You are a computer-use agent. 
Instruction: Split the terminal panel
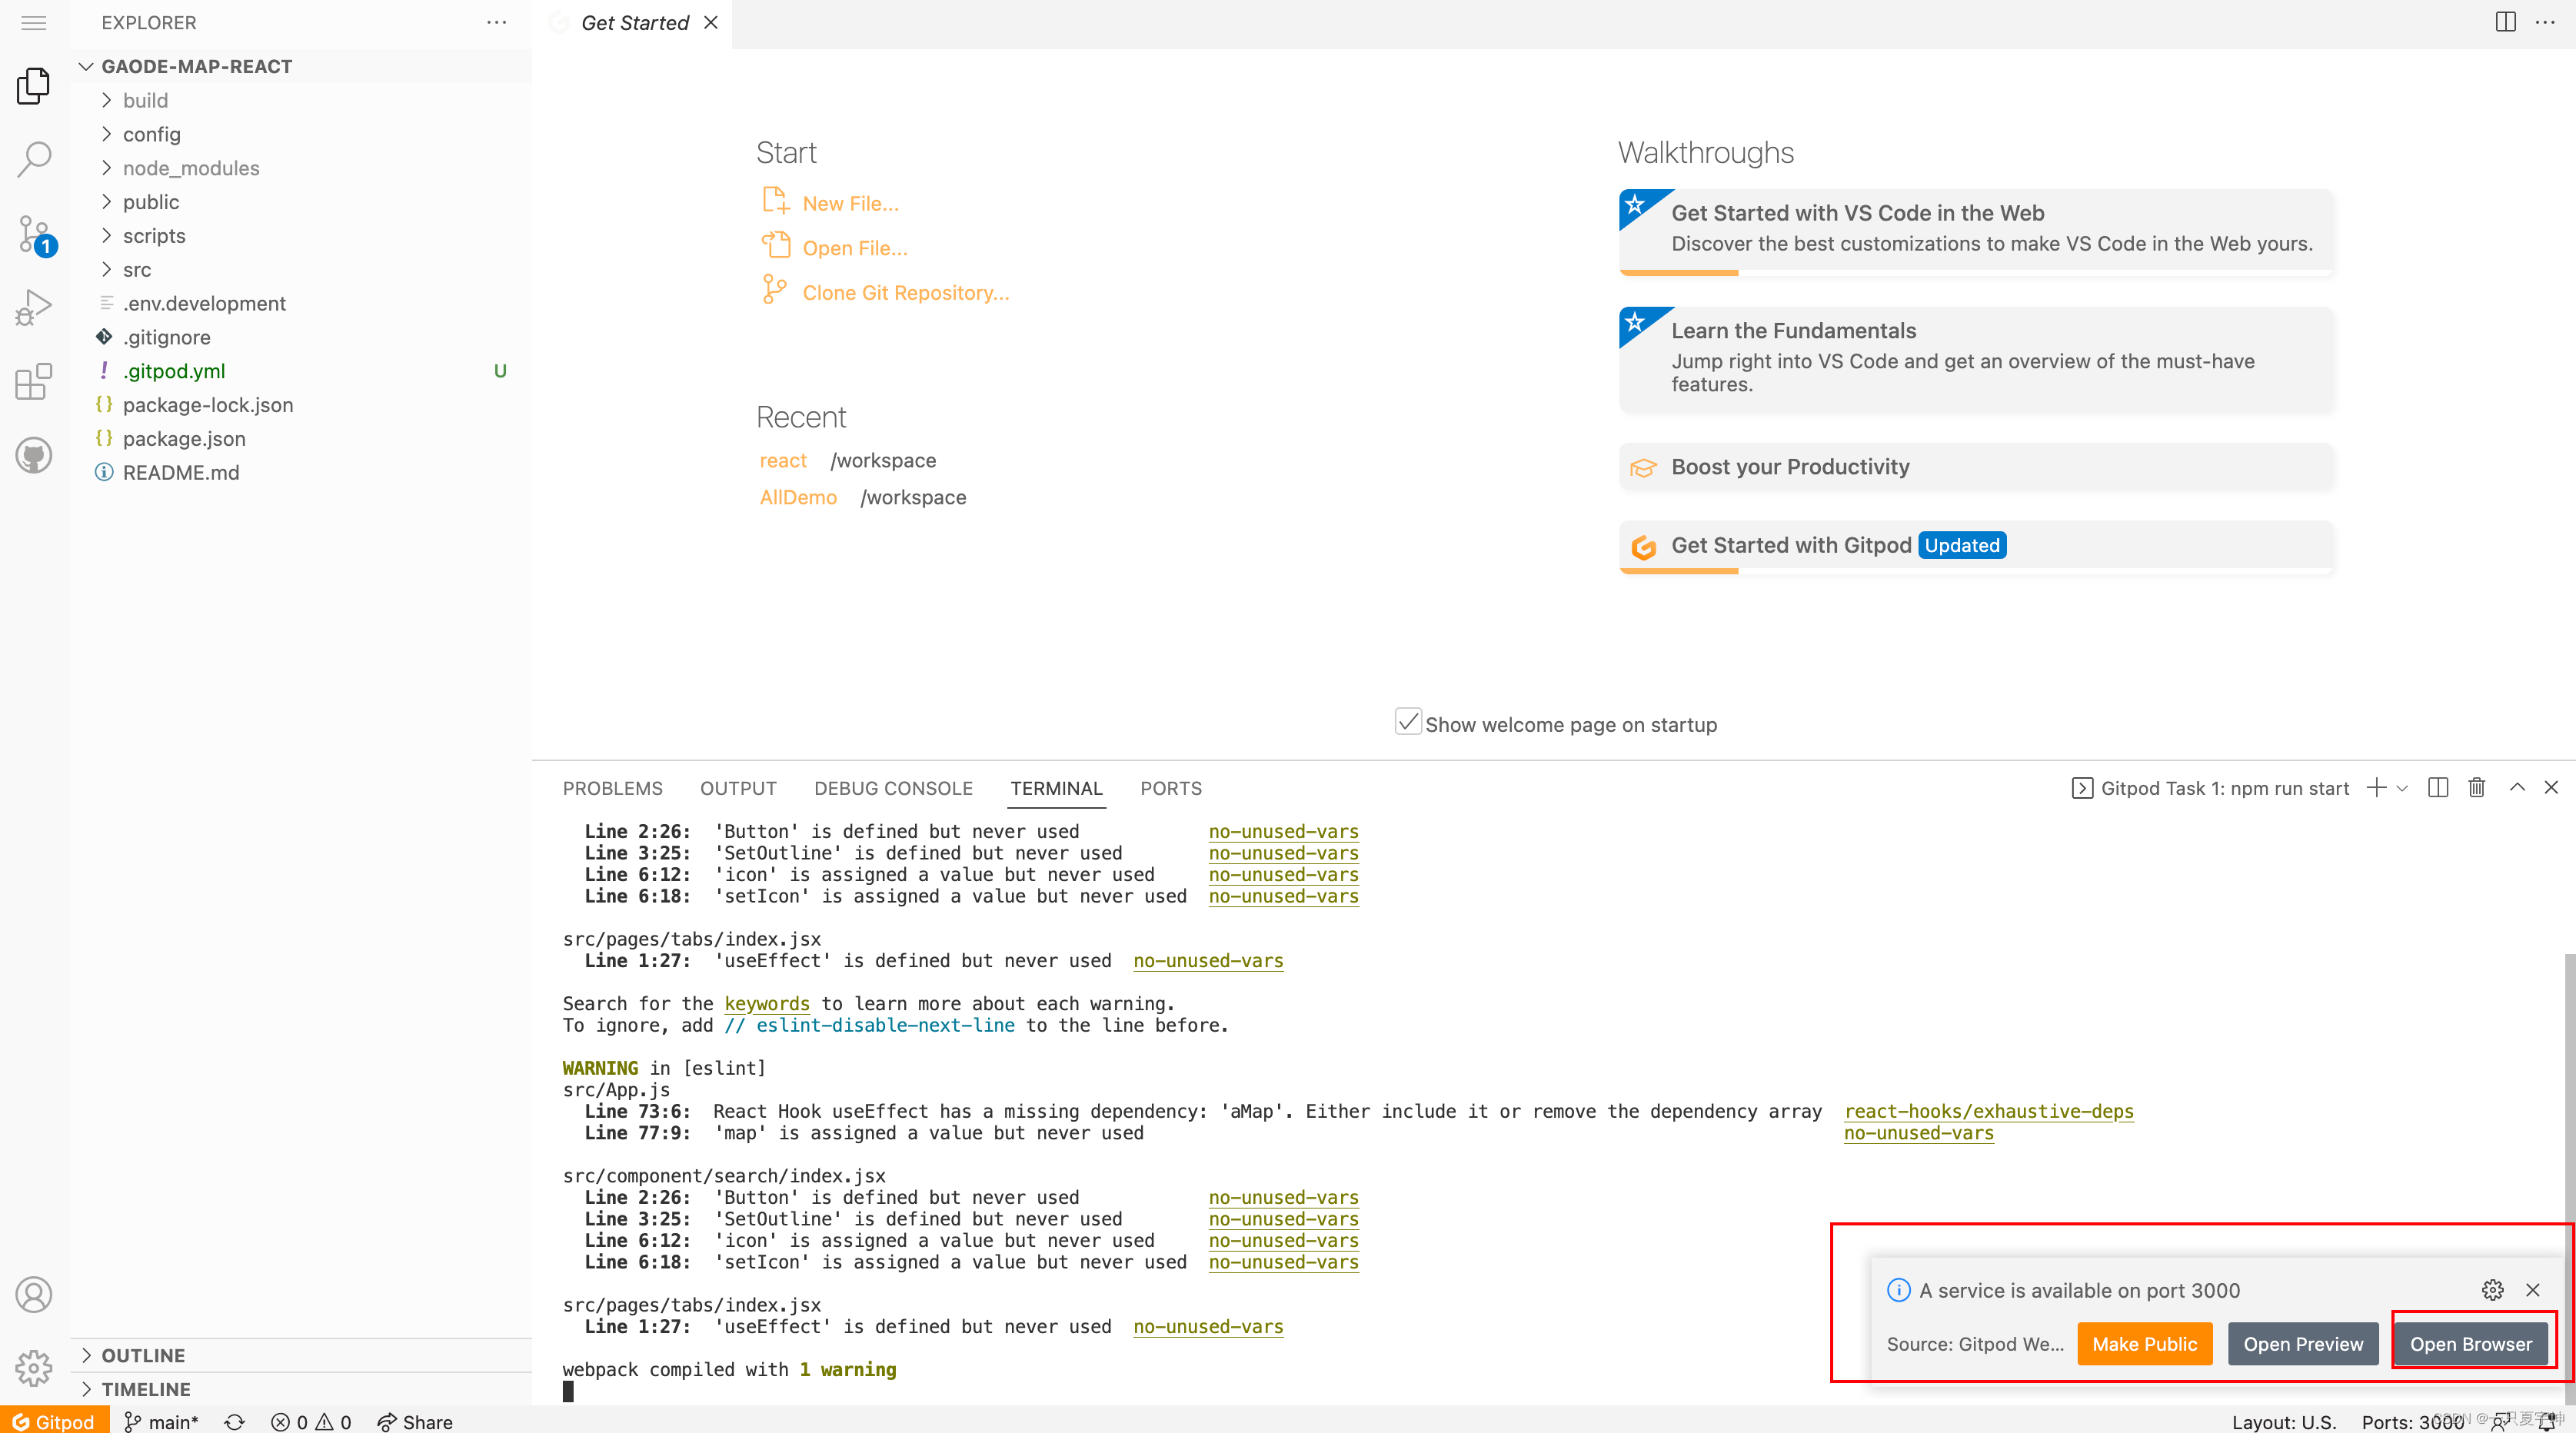pos(2438,788)
